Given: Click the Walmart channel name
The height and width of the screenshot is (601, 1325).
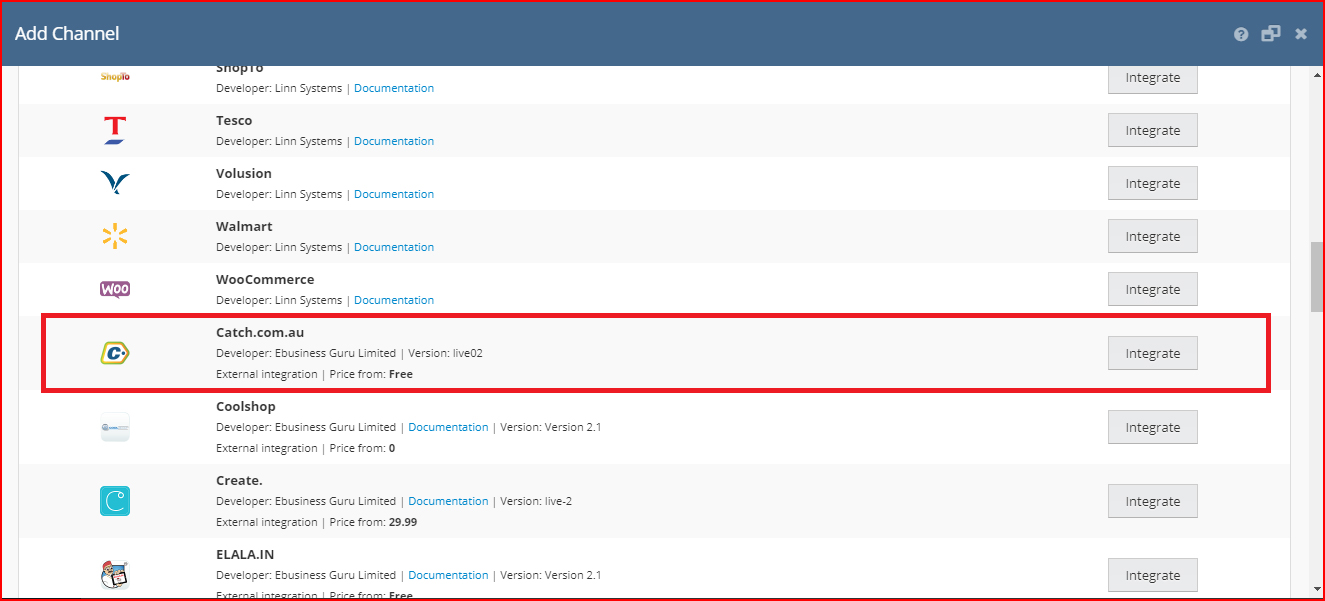Looking at the screenshot, I should point(244,227).
